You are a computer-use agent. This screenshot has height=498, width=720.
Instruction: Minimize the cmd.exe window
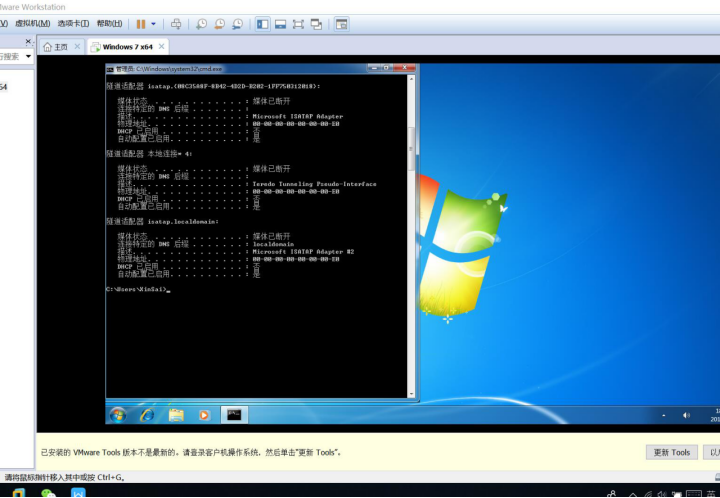374,67
